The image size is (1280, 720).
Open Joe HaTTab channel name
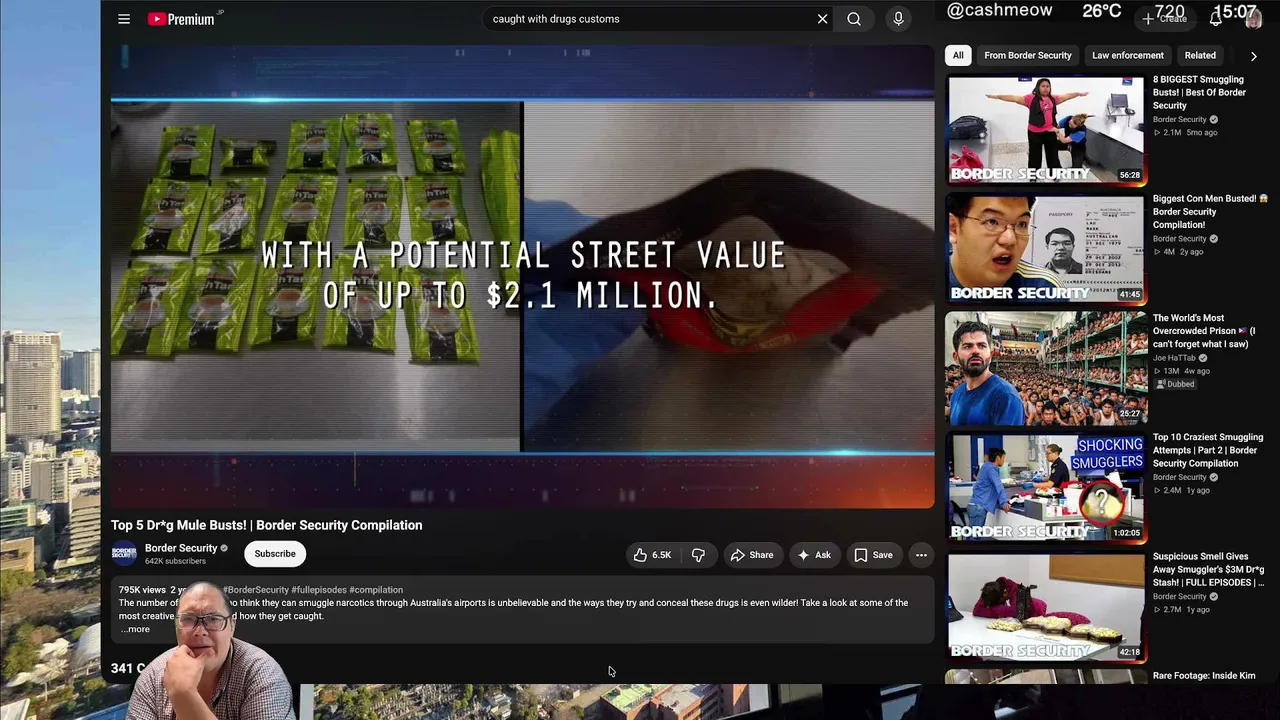[1175, 358]
